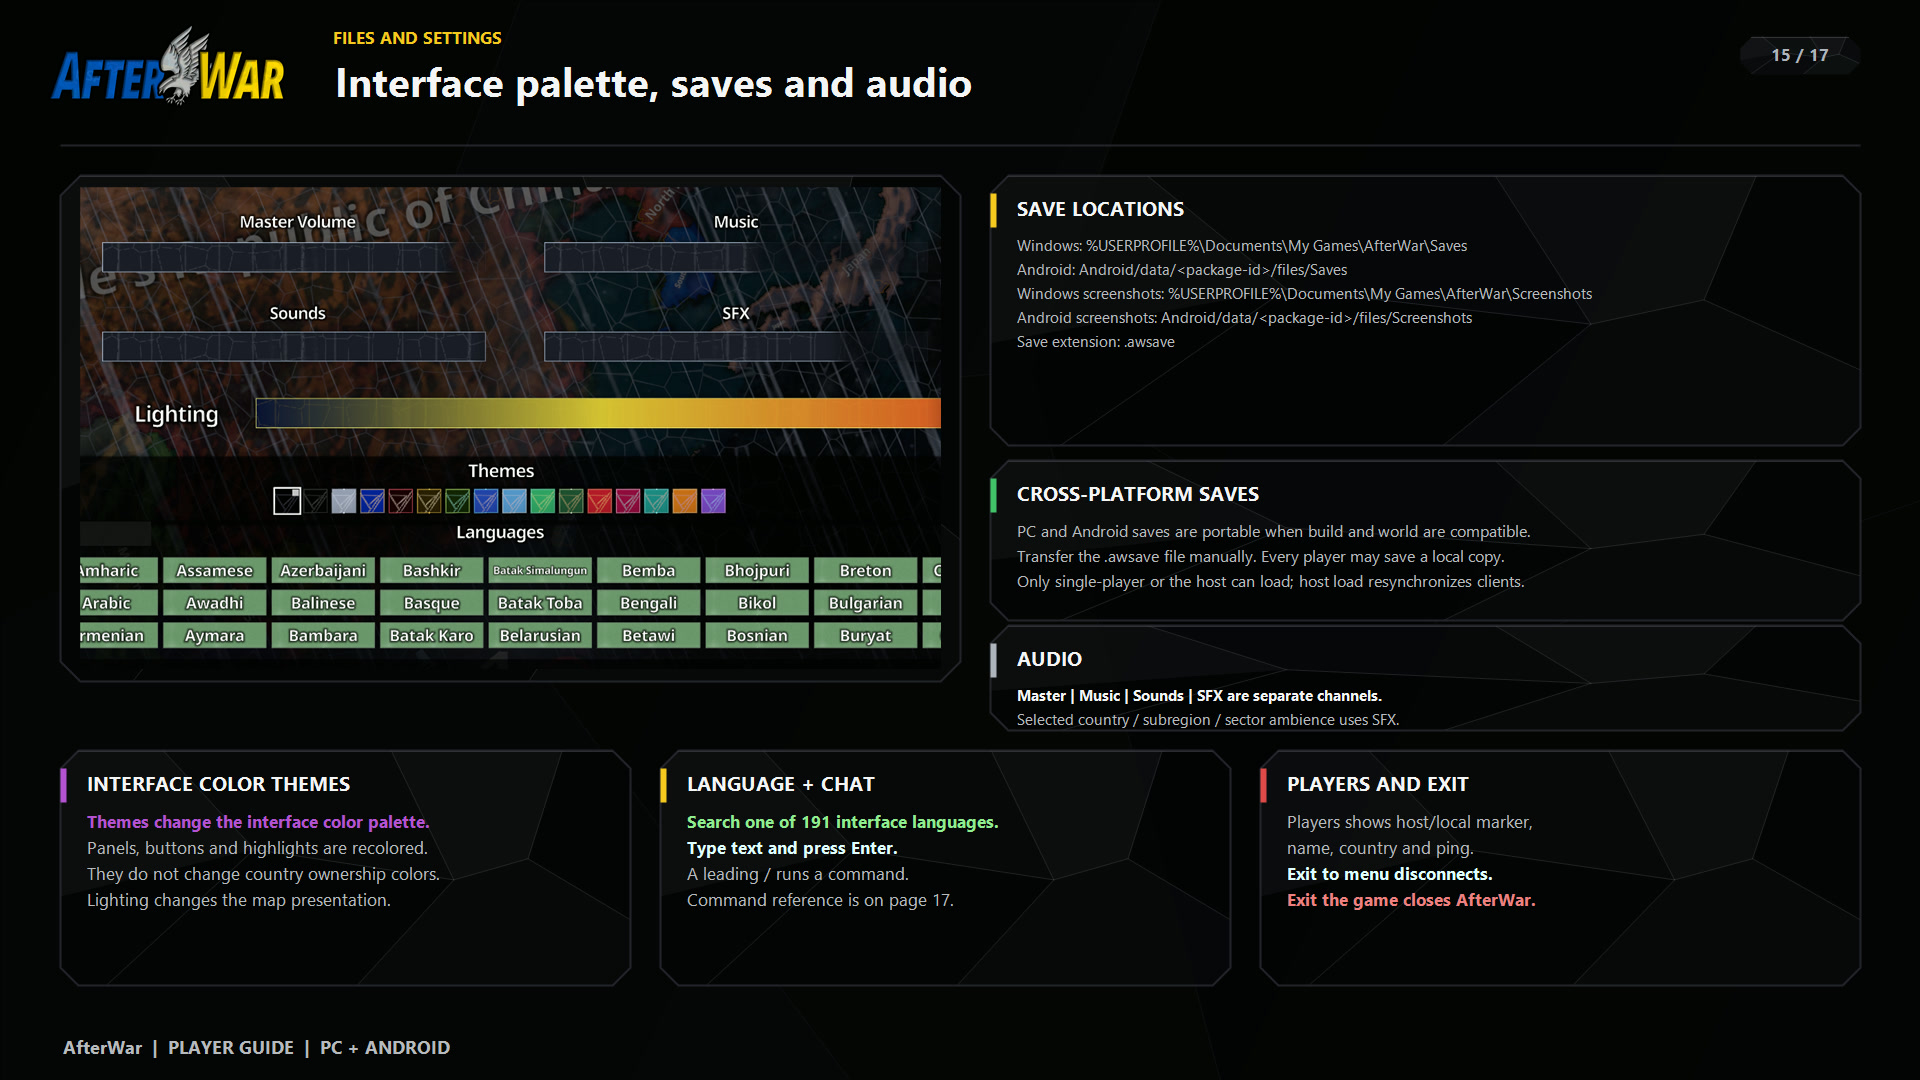
Task: Click the 'Save extension: .awsave' line
Action: click(1096, 342)
